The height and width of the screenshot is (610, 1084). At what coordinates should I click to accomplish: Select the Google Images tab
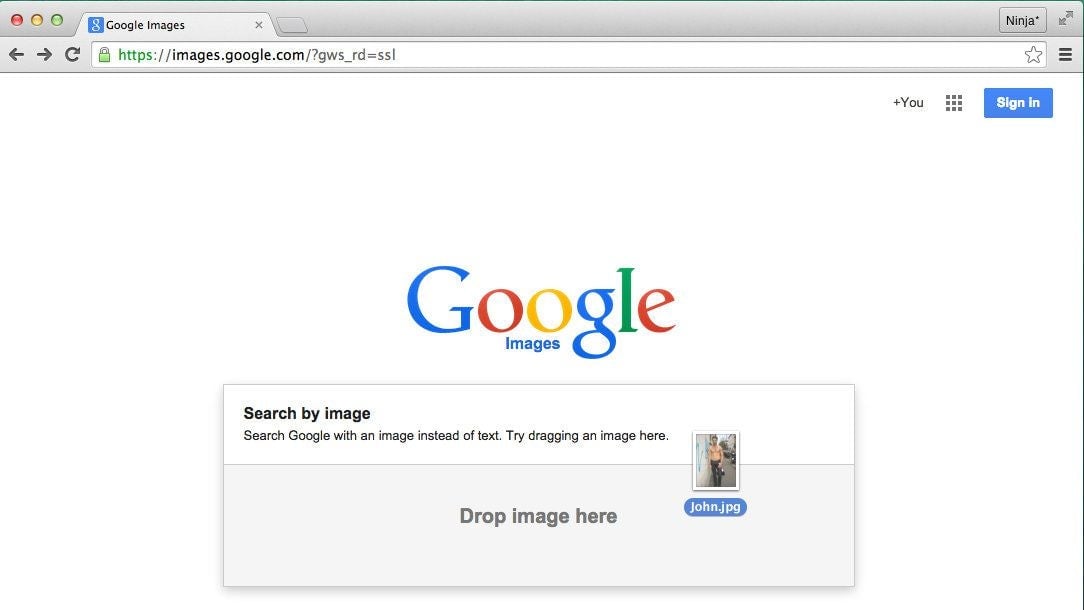click(x=173, y=25)
